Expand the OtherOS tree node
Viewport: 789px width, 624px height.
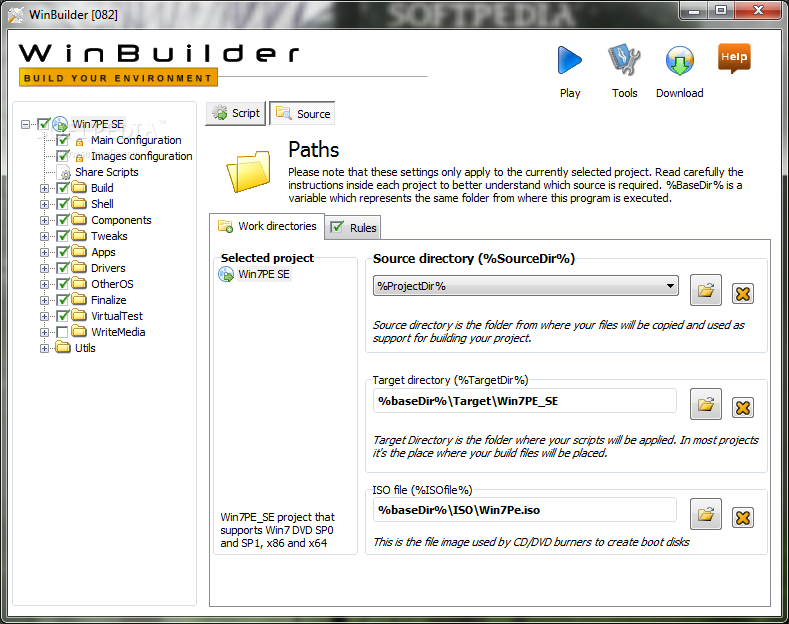[44, 284]
